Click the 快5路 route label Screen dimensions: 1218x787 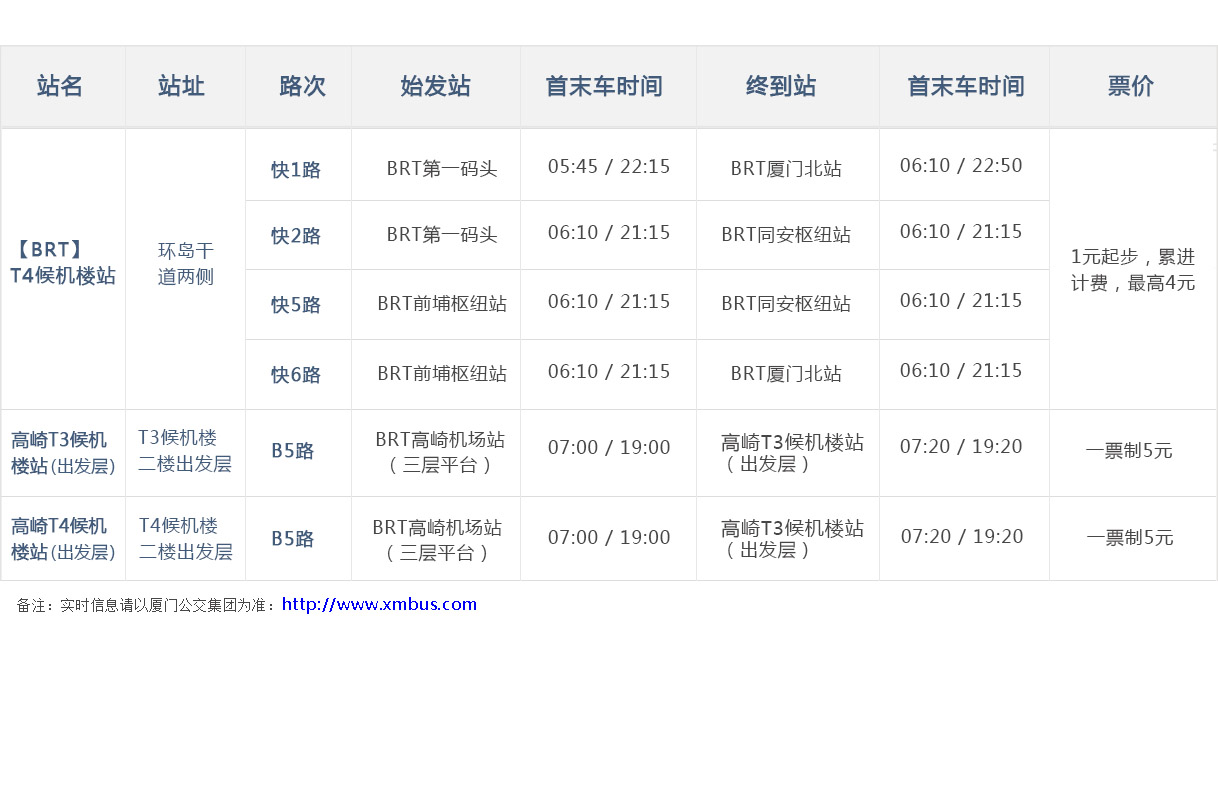coord(296,305)
